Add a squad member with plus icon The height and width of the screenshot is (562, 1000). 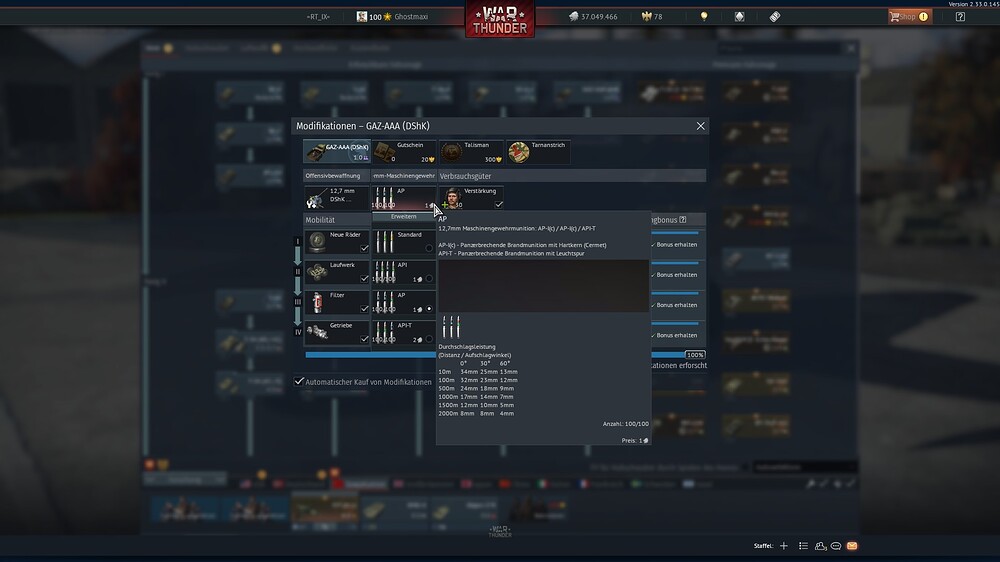click(x=784, y=546)
